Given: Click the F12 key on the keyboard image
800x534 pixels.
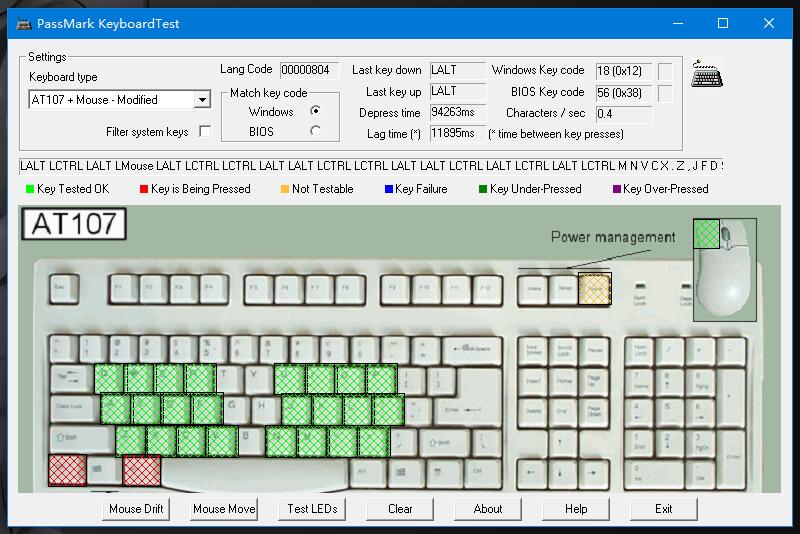Looking at the screenshot, I should coord(486,290).
